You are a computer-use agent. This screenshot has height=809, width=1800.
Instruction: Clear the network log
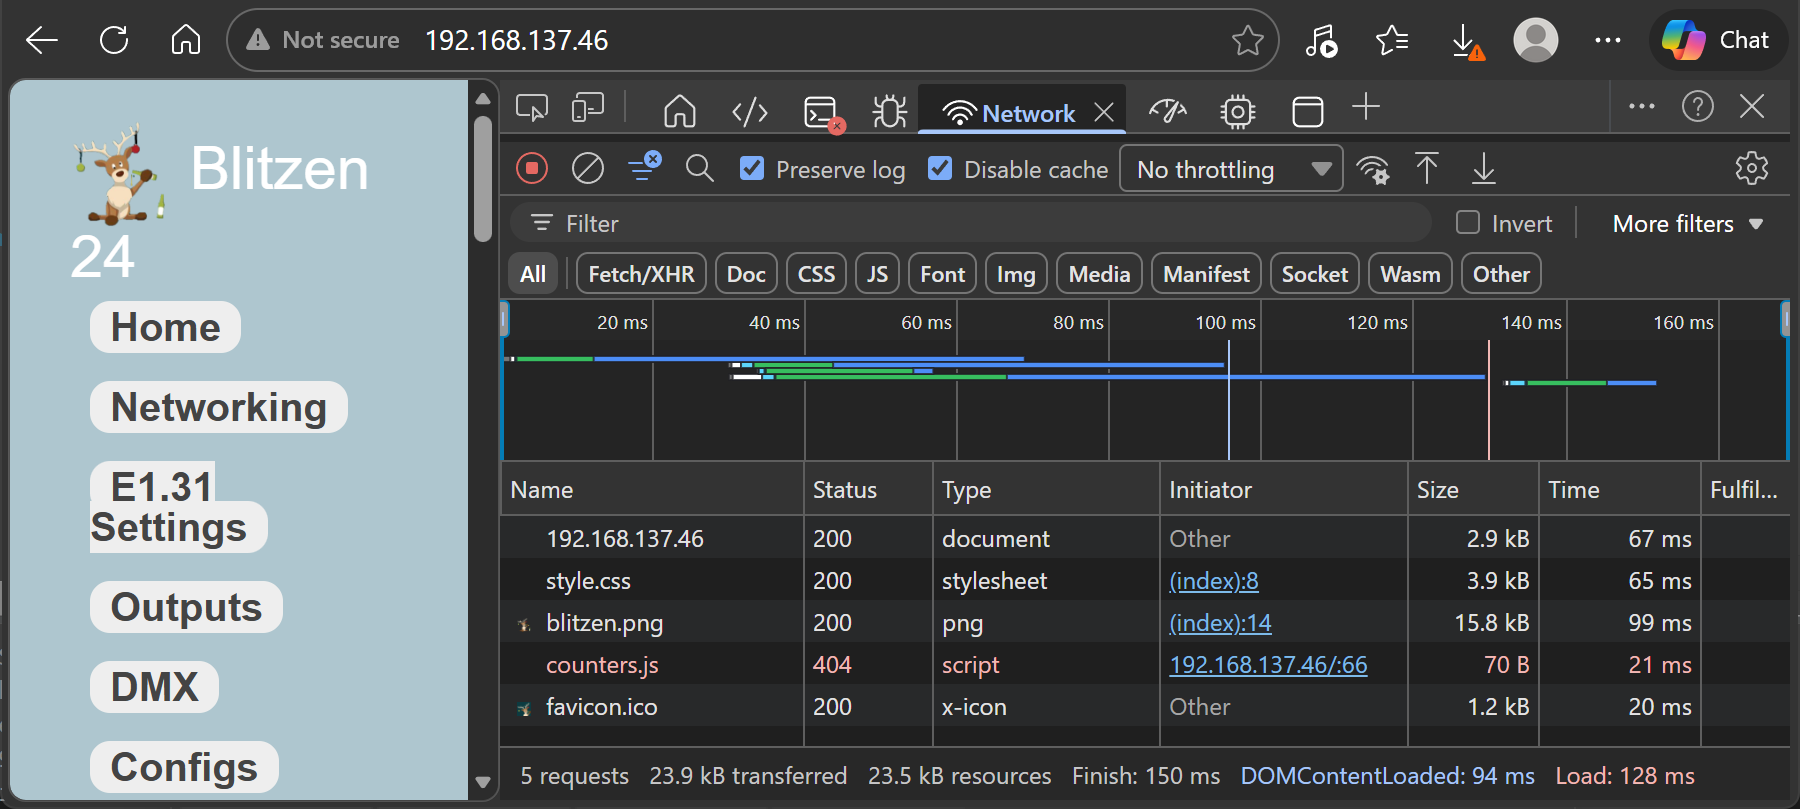click(588, 169)
